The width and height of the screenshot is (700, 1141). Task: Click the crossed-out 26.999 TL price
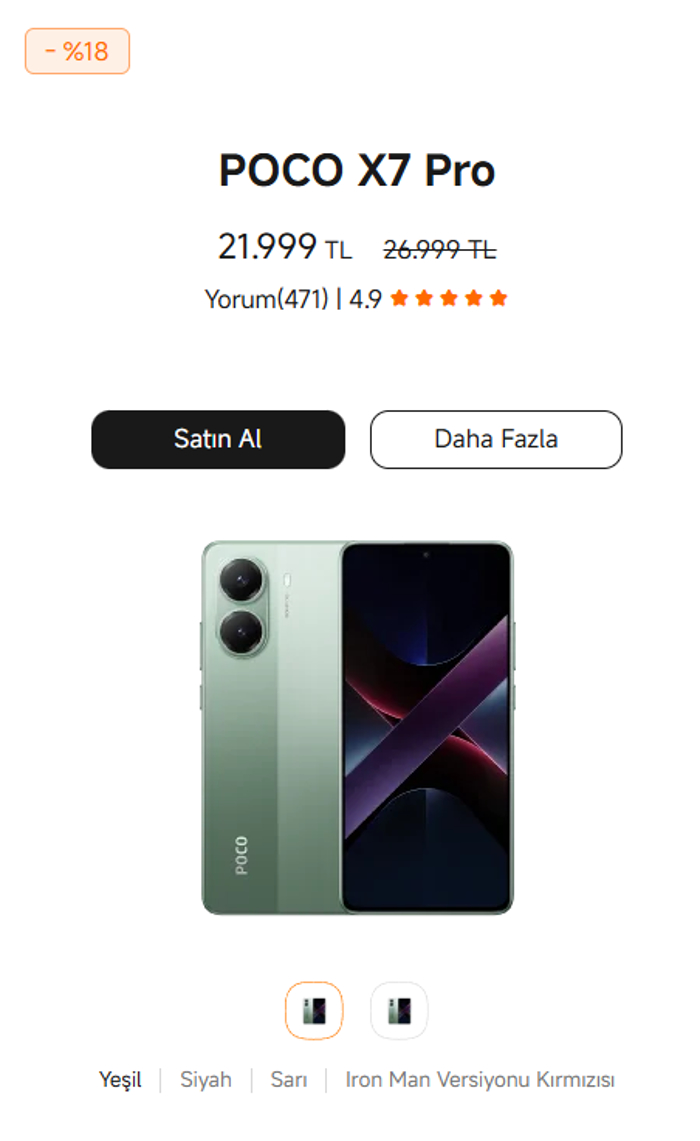point(440,250)
